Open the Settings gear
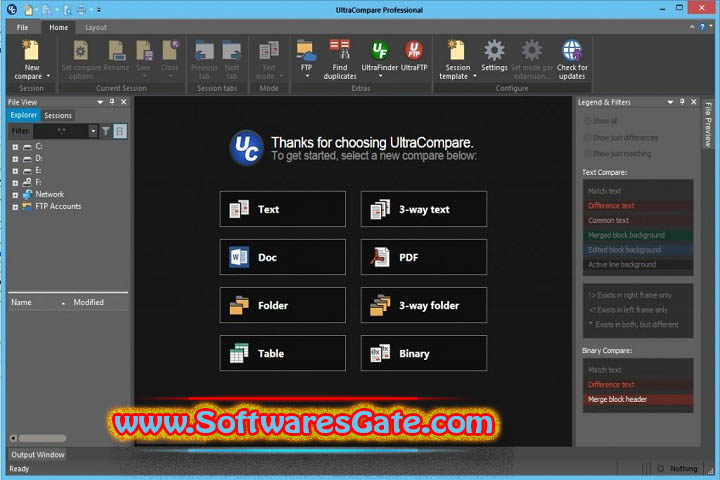 pos(494,50)
